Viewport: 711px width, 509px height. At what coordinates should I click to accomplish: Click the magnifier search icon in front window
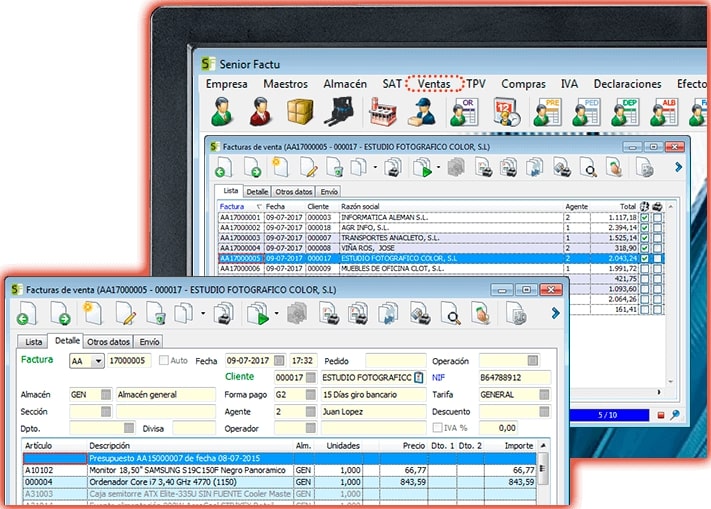pos(451,314)
